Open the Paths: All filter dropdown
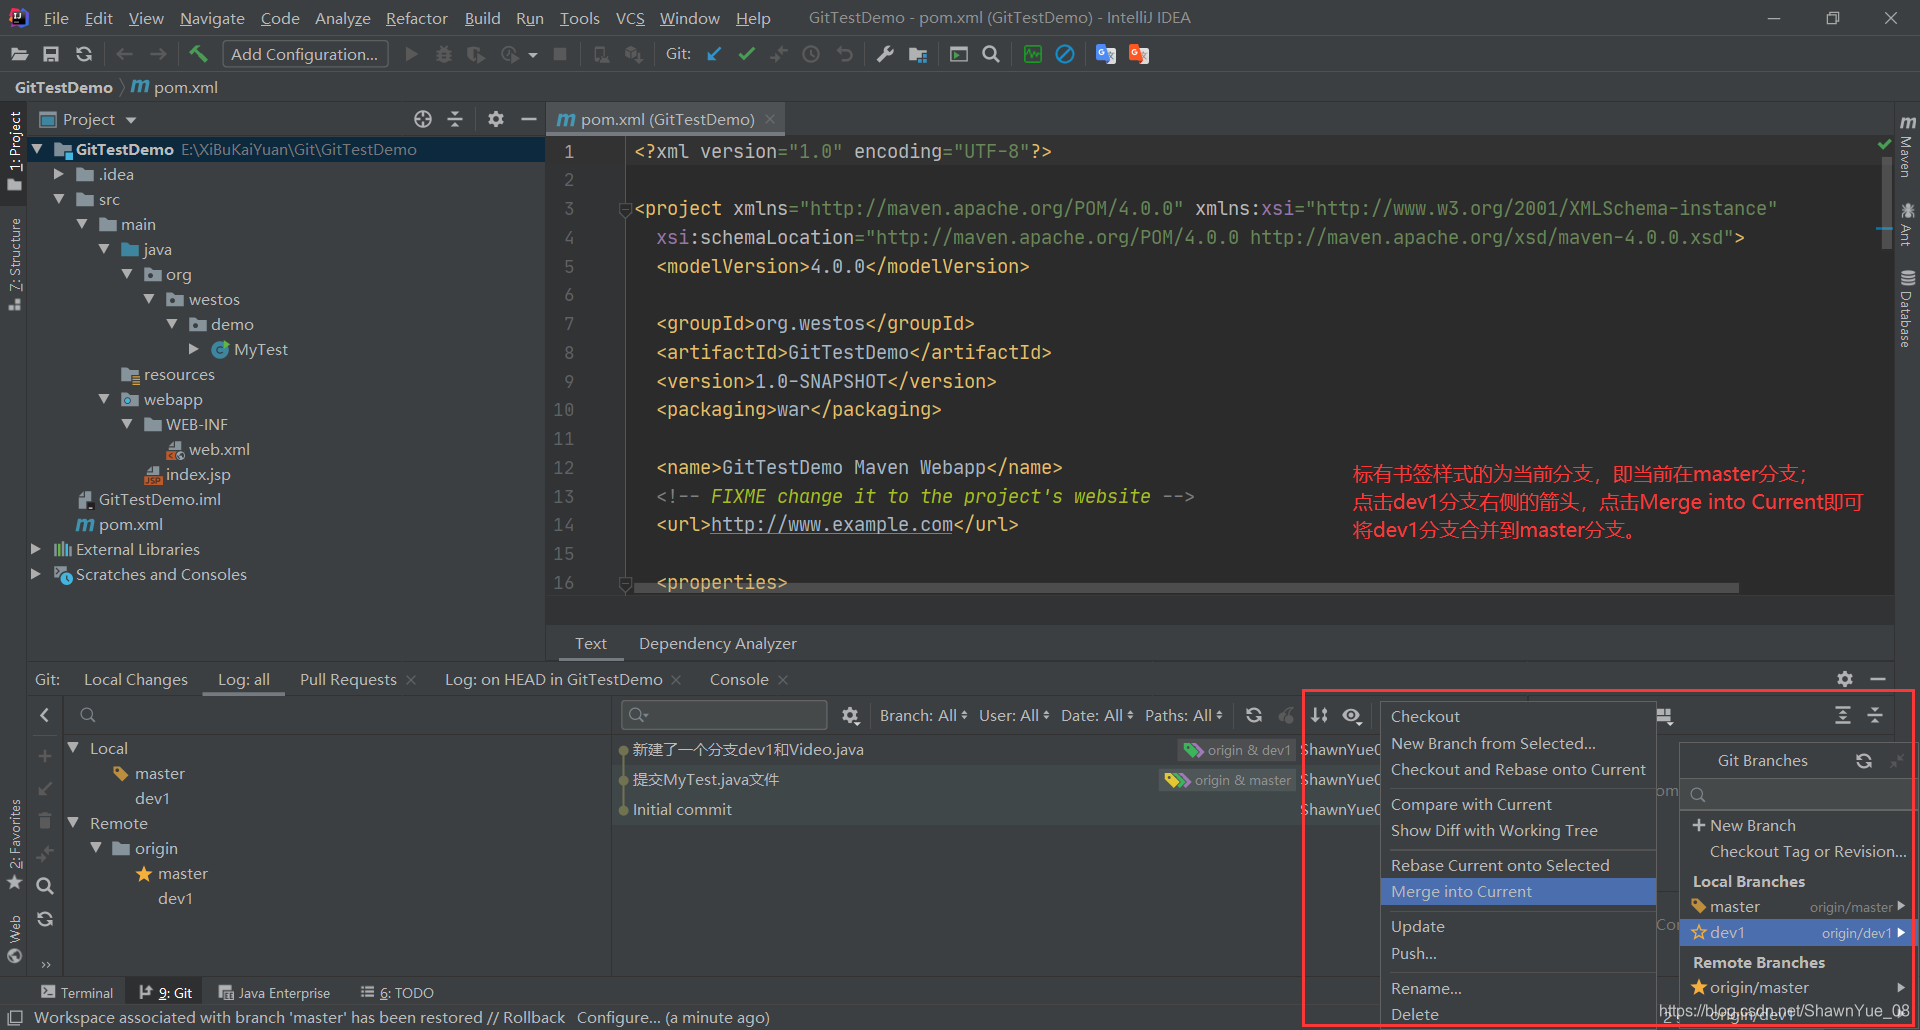The image size is (1920, 1030). tap(1184, 715)
